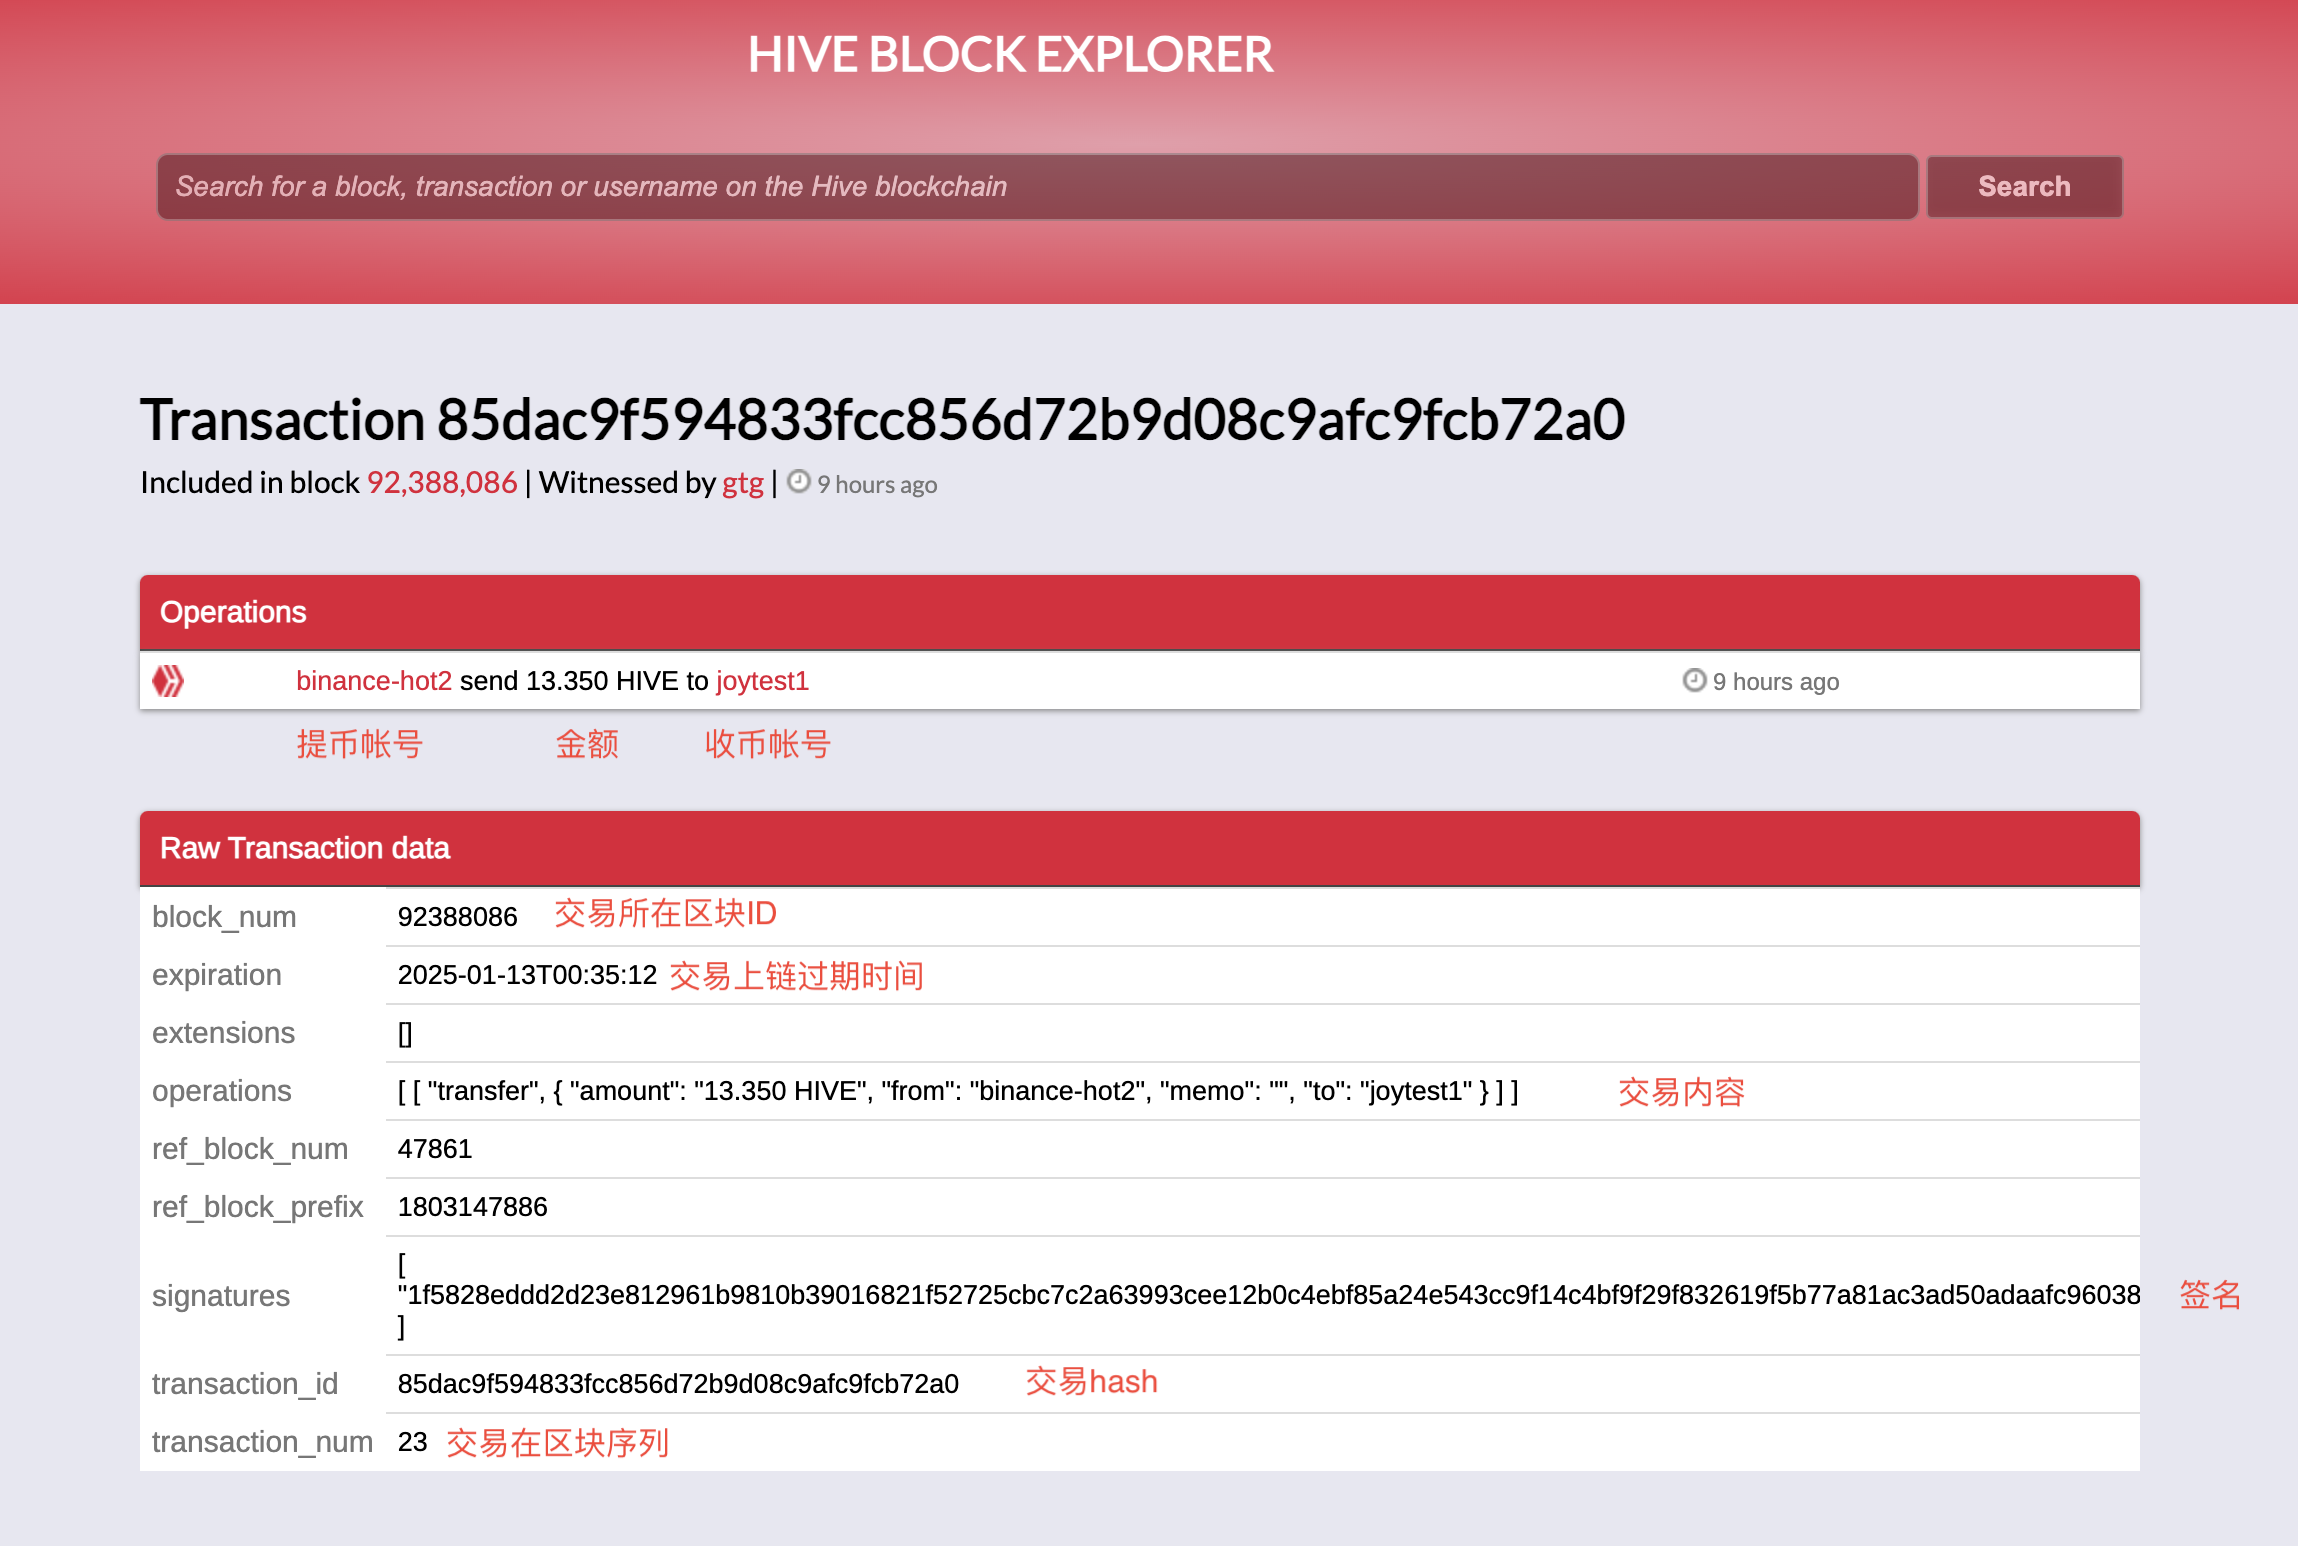
Task: Click the expiration timestamp value
Action: [x=527, y=975]
